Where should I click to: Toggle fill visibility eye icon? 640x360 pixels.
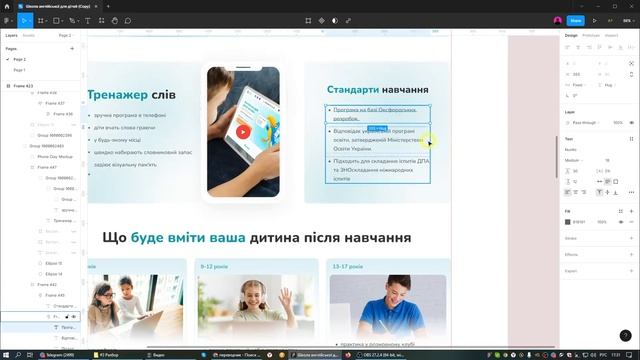(x=621, y=222)
